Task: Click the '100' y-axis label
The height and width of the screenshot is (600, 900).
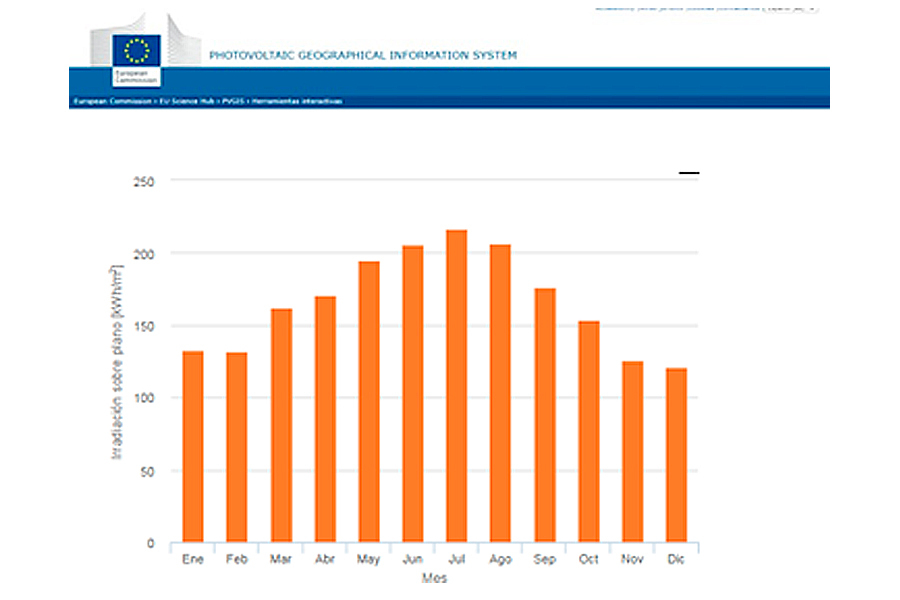Action: pyautogui.click(x=144, y=398)
